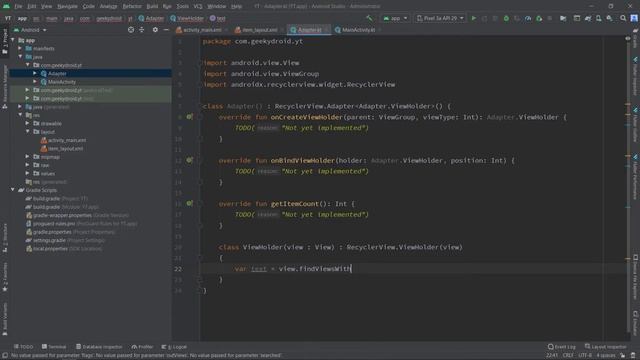Click the Stop icon in run toolbar
640x360 pixels.
coord(550,18)
